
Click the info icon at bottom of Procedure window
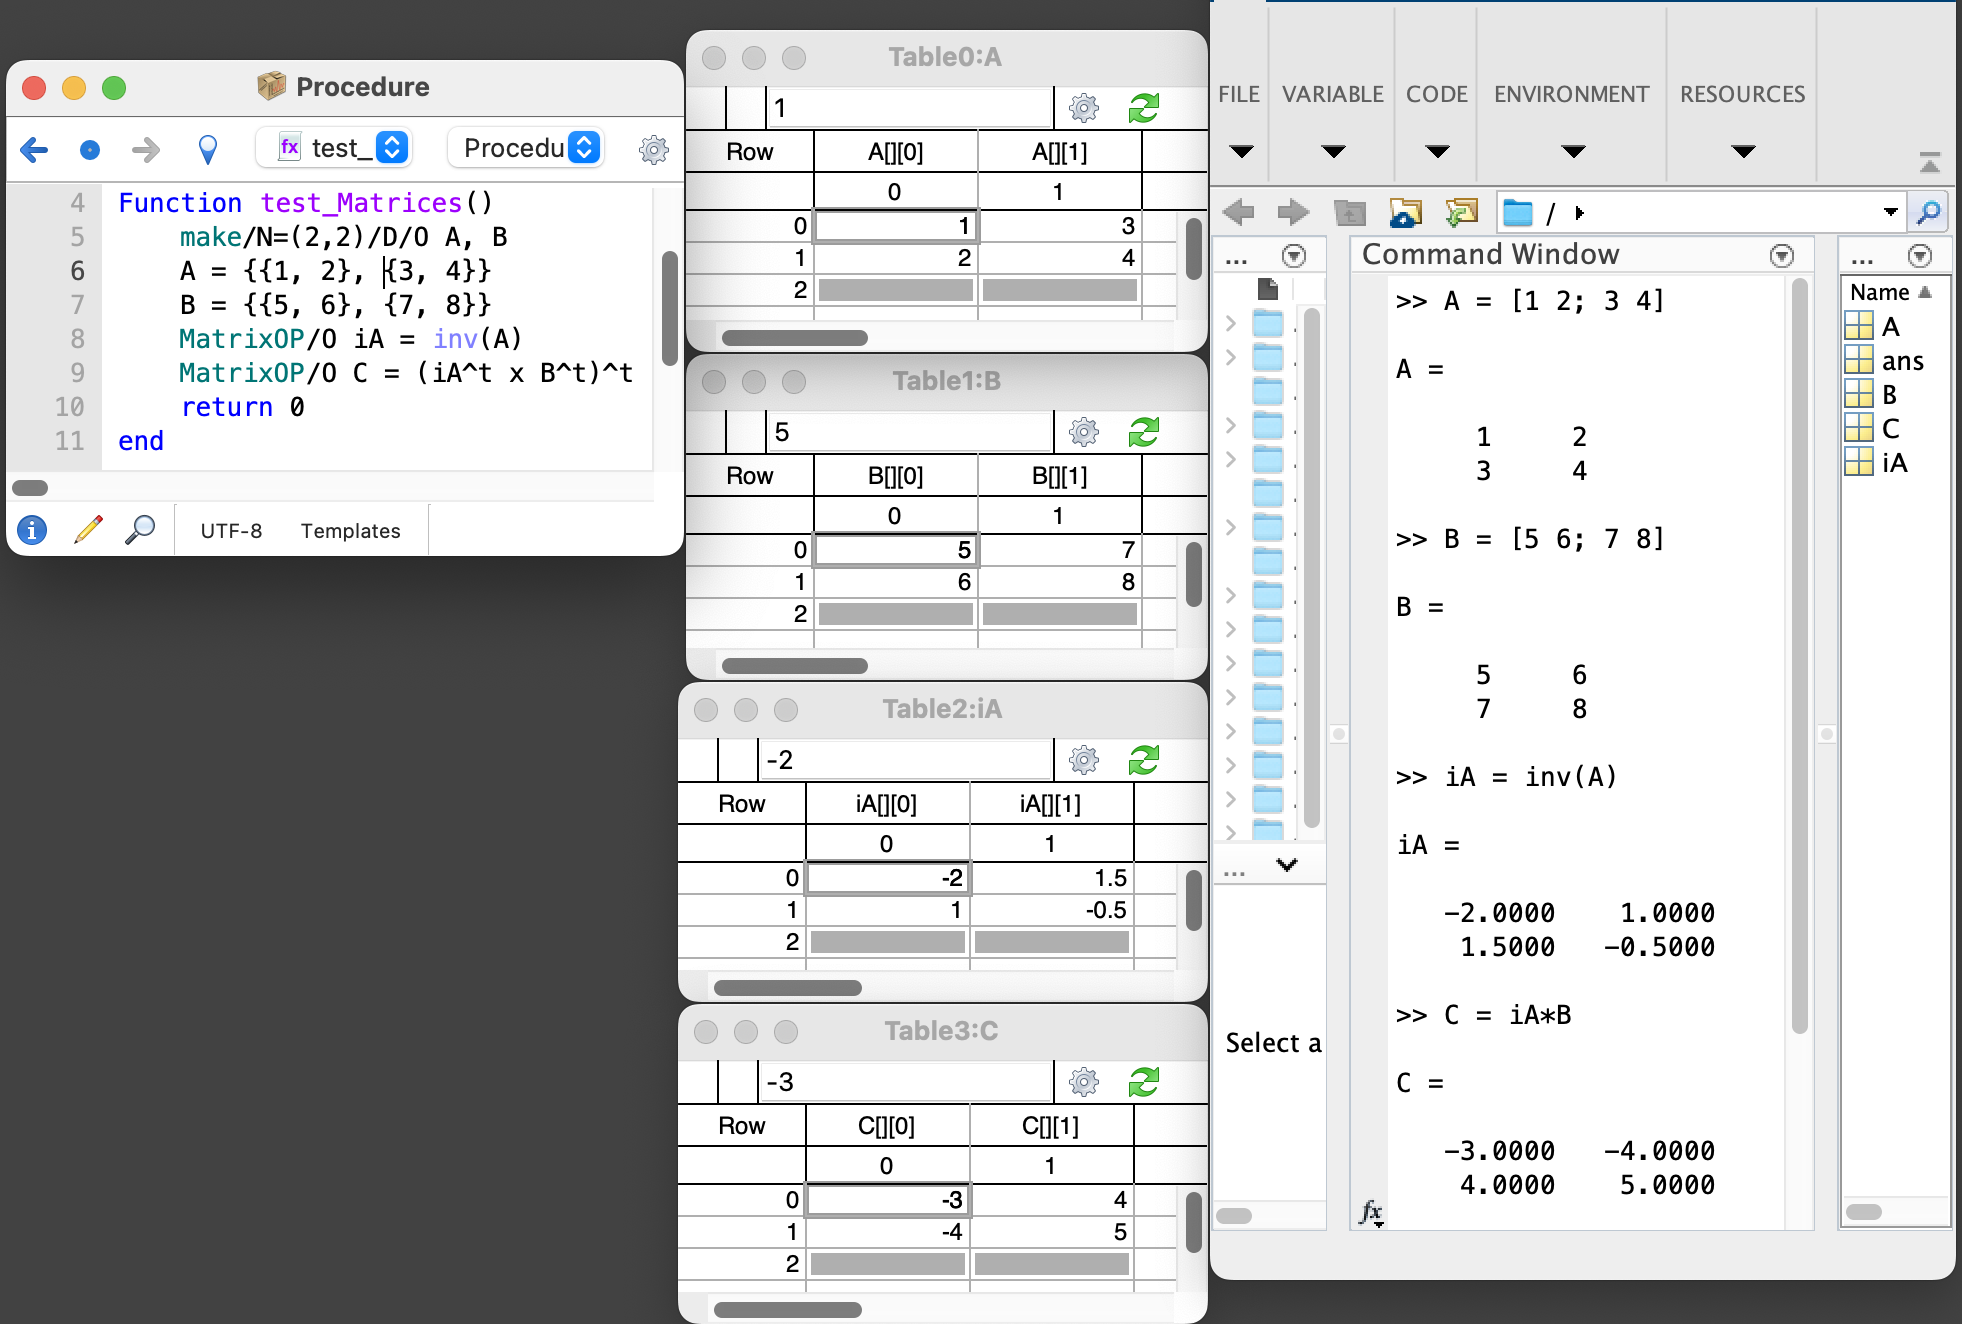[31, 530]
